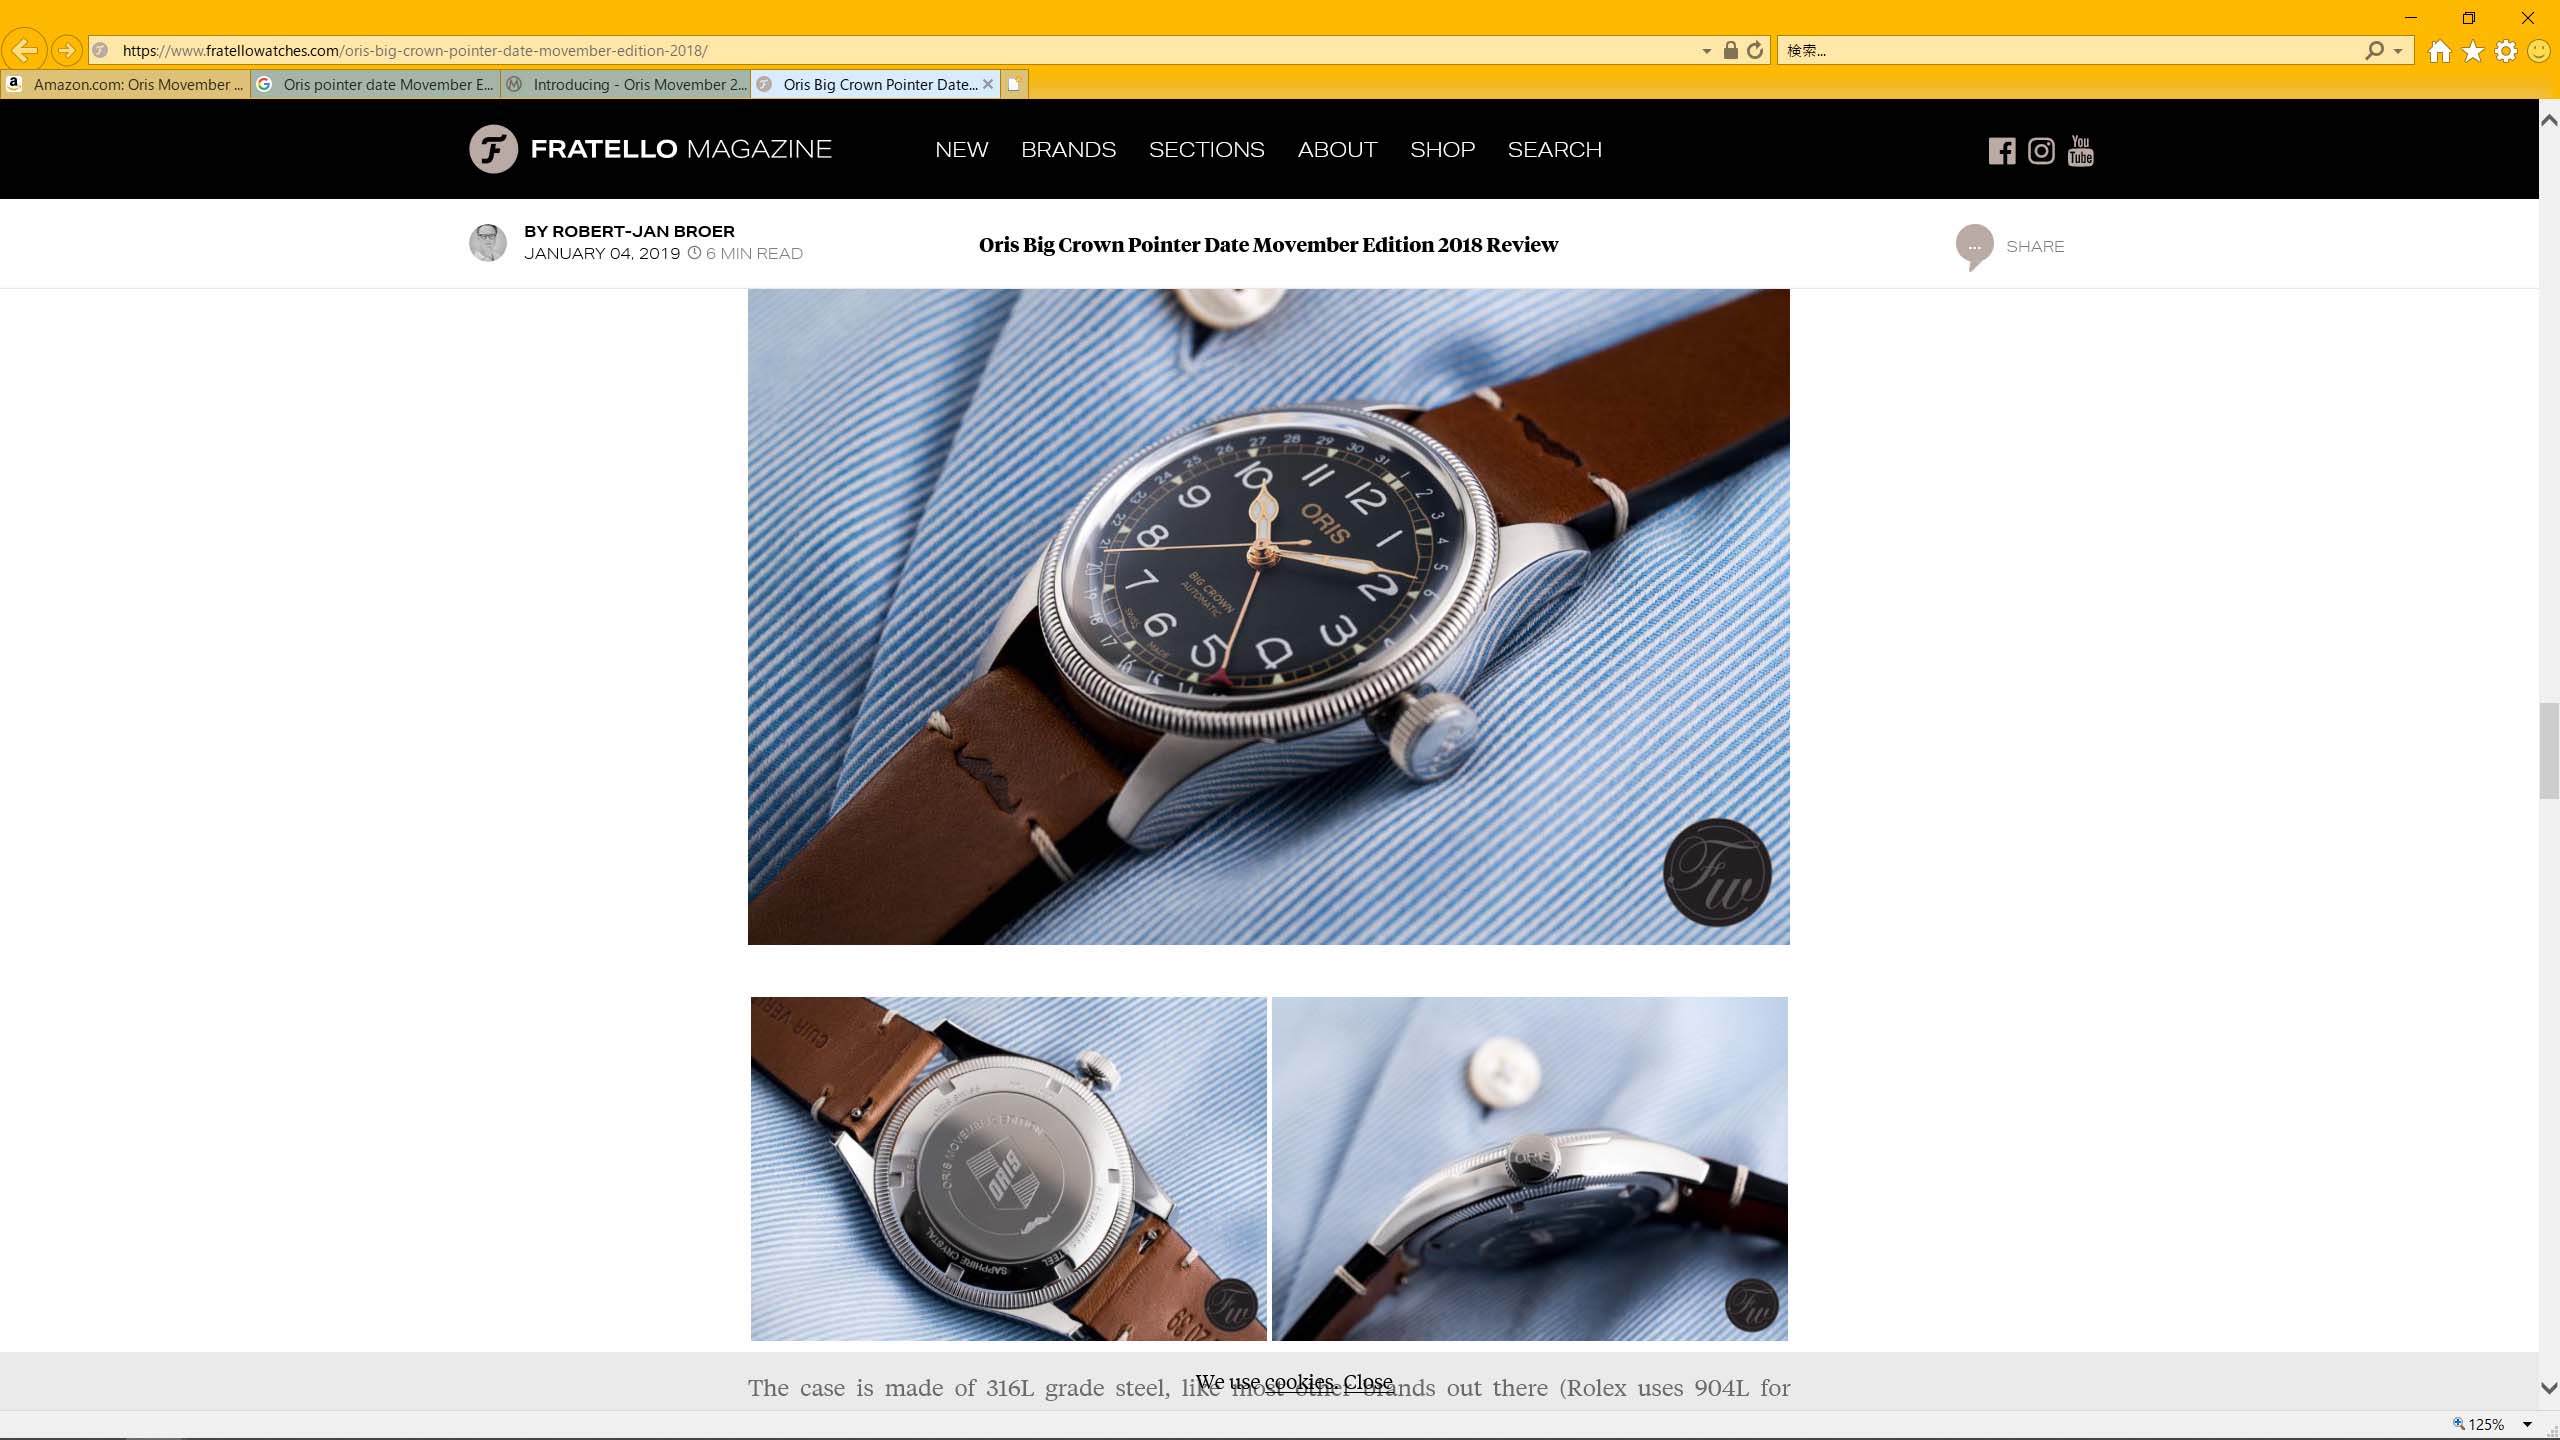Expand the search provider dropdown arrow
Screen dimensions: 2560x1440
[2398, 51]
